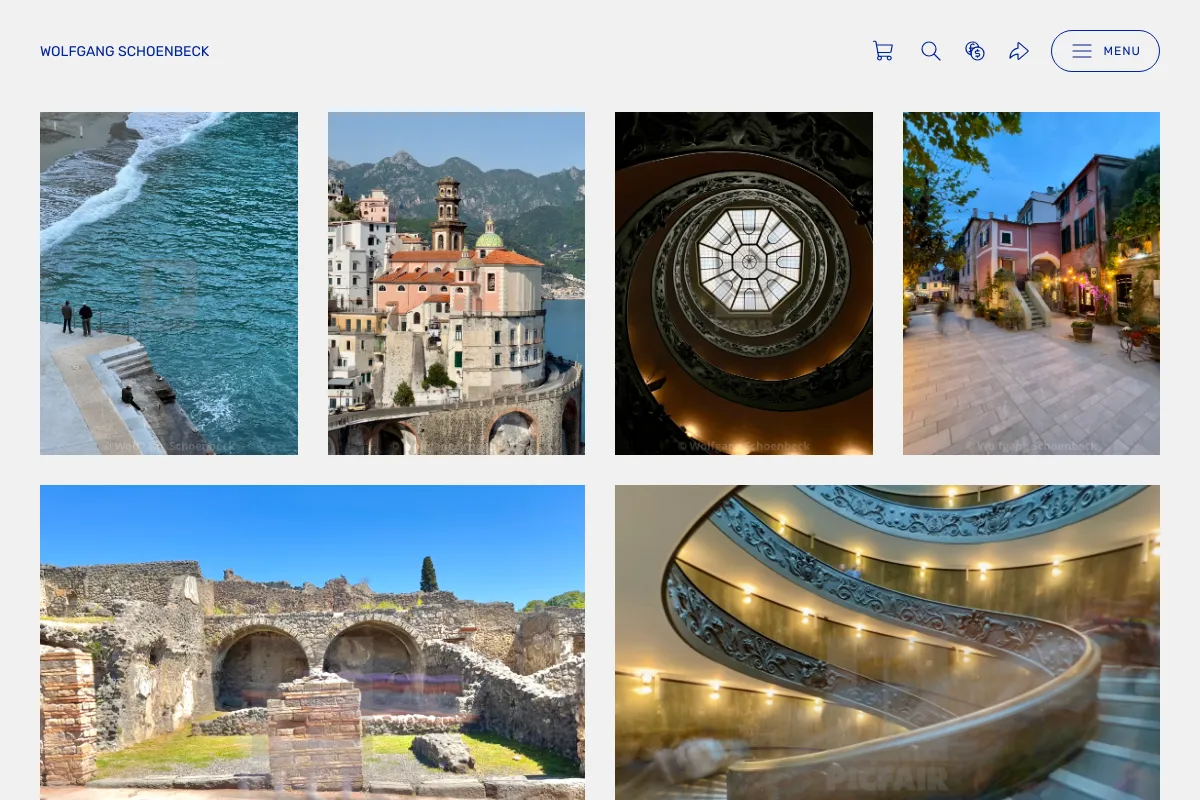Open the MENU button
Image resolution: width=1200 pixels, height=800 pixels.
click(1105, 51)
